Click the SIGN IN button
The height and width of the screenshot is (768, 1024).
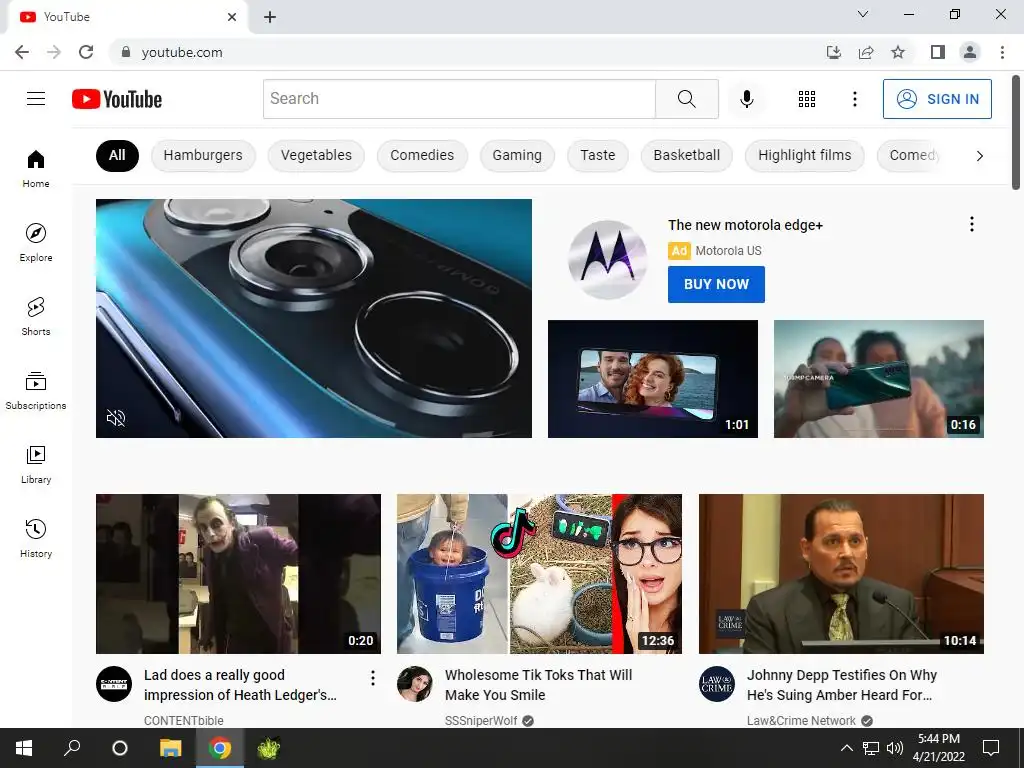tap(937, 99)
